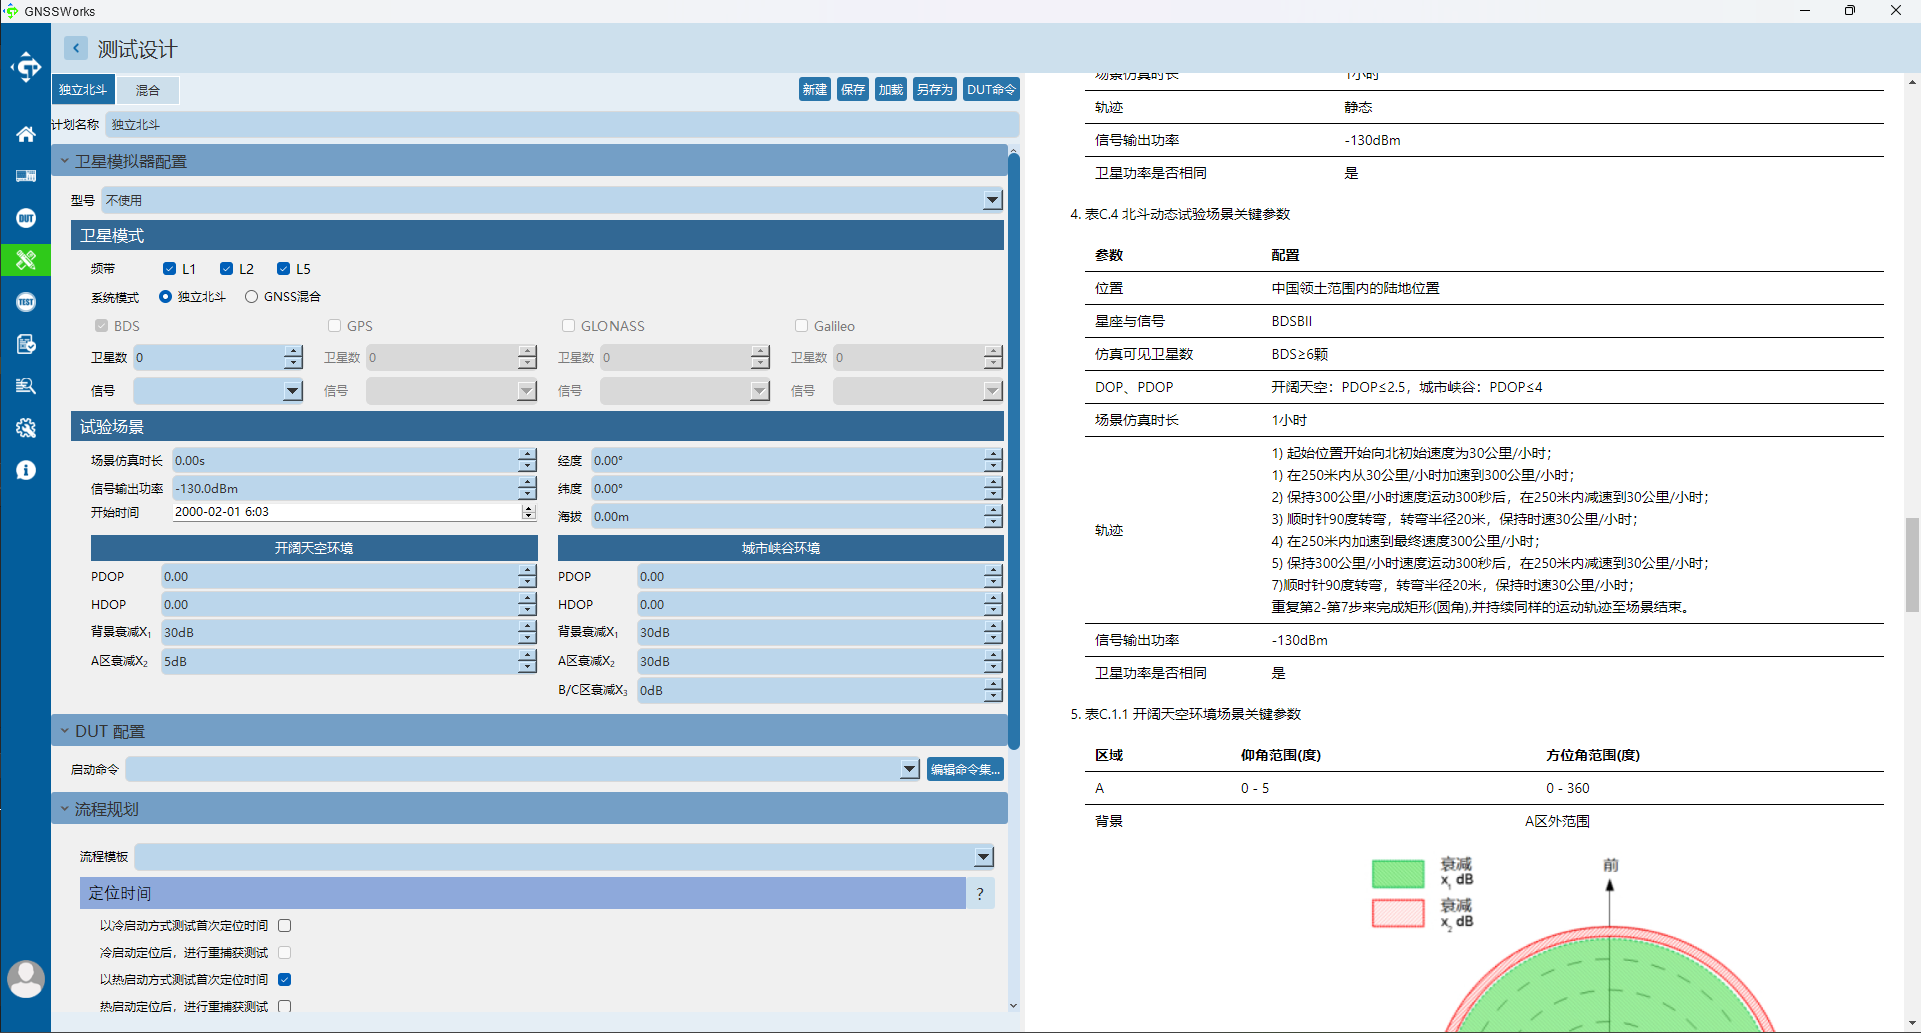Open the info icon in sidebar
This screenshot has width=1921, height=1033.
pyautogui.click(x=26, y=470)
